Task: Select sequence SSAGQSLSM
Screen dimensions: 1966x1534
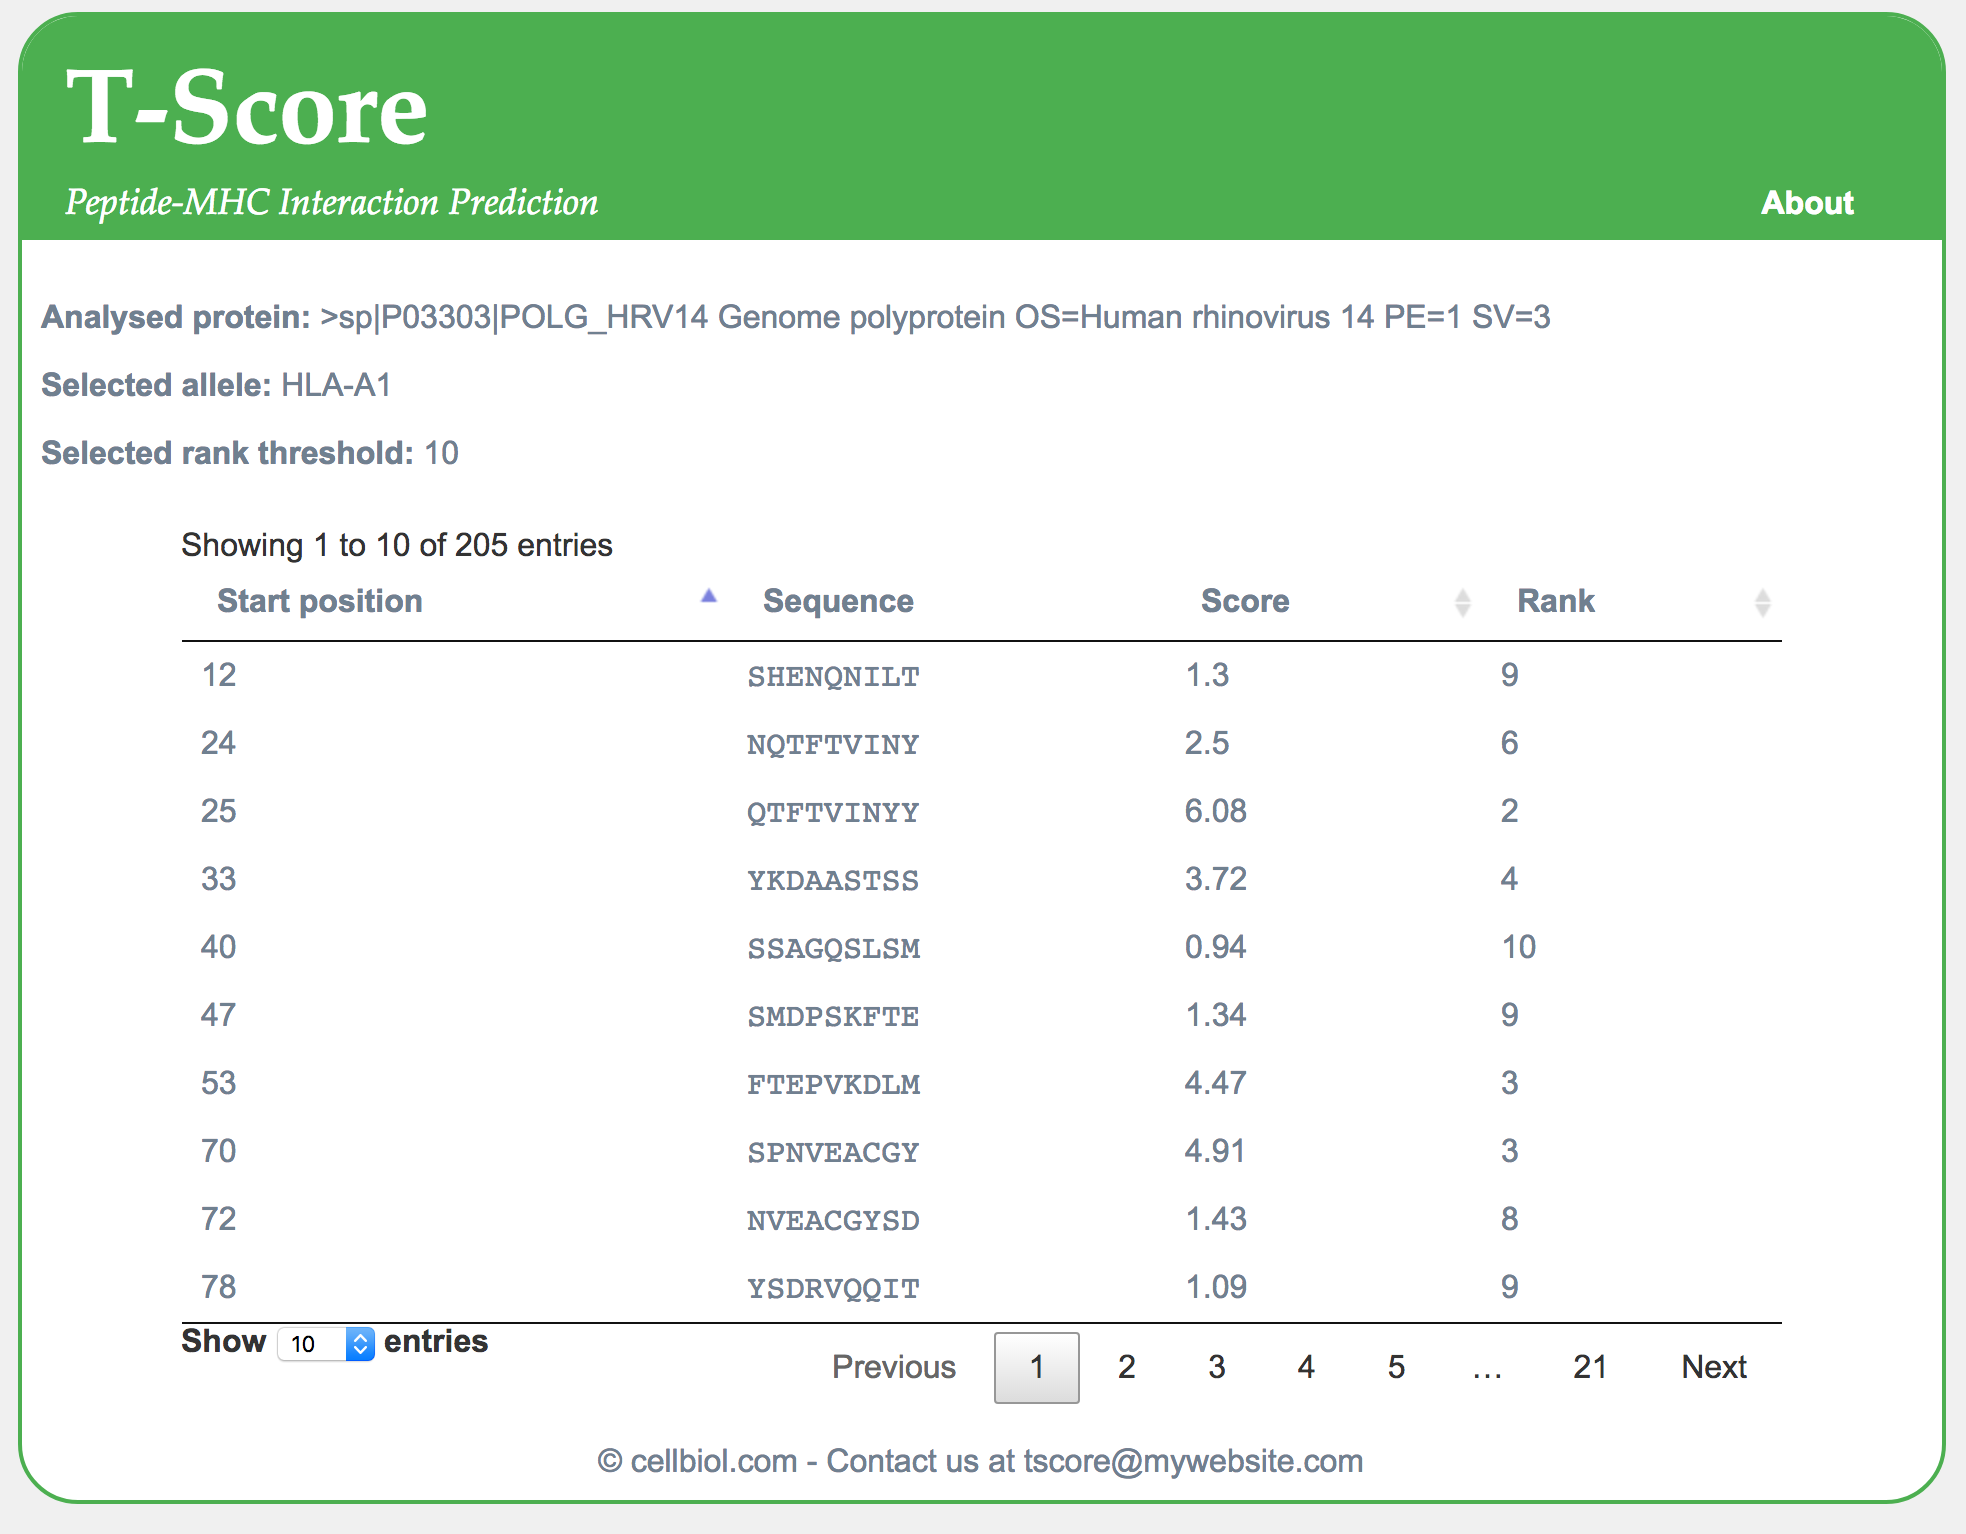Action: 833,949
